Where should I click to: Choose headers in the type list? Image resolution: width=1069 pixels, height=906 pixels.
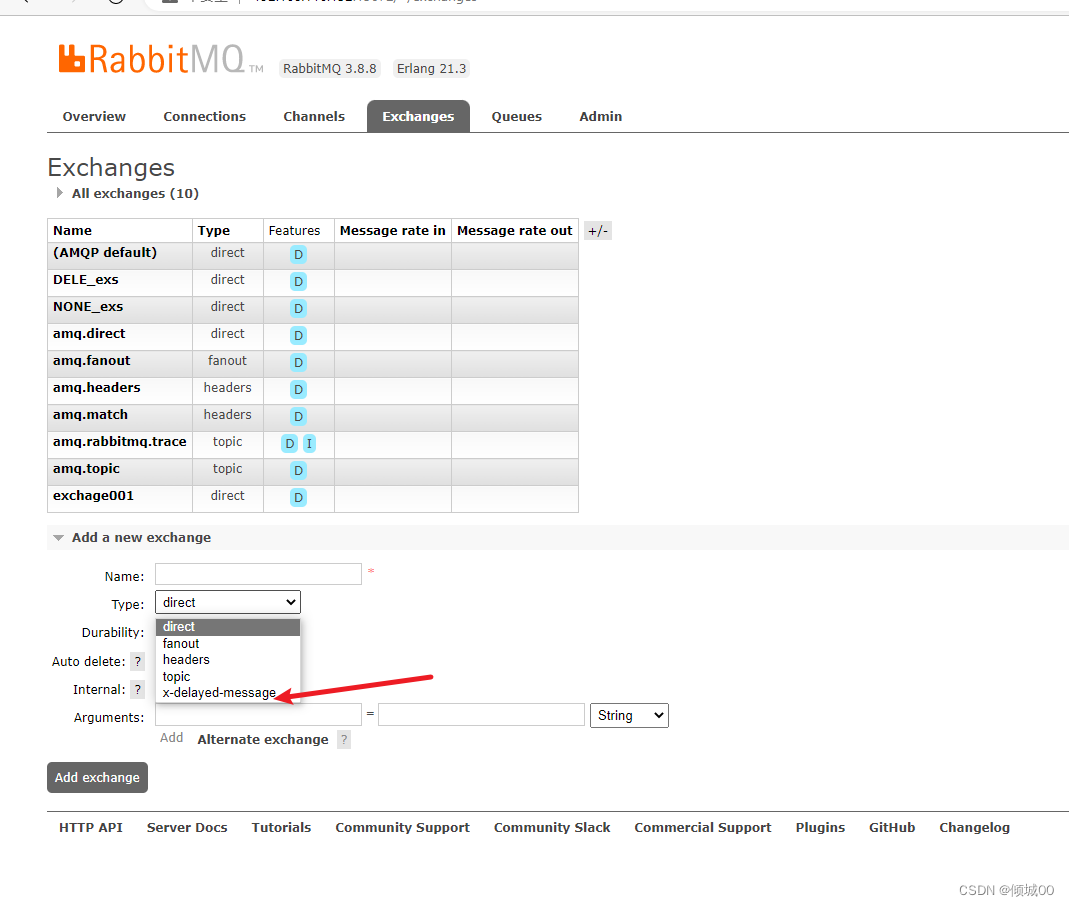(228, 660)
